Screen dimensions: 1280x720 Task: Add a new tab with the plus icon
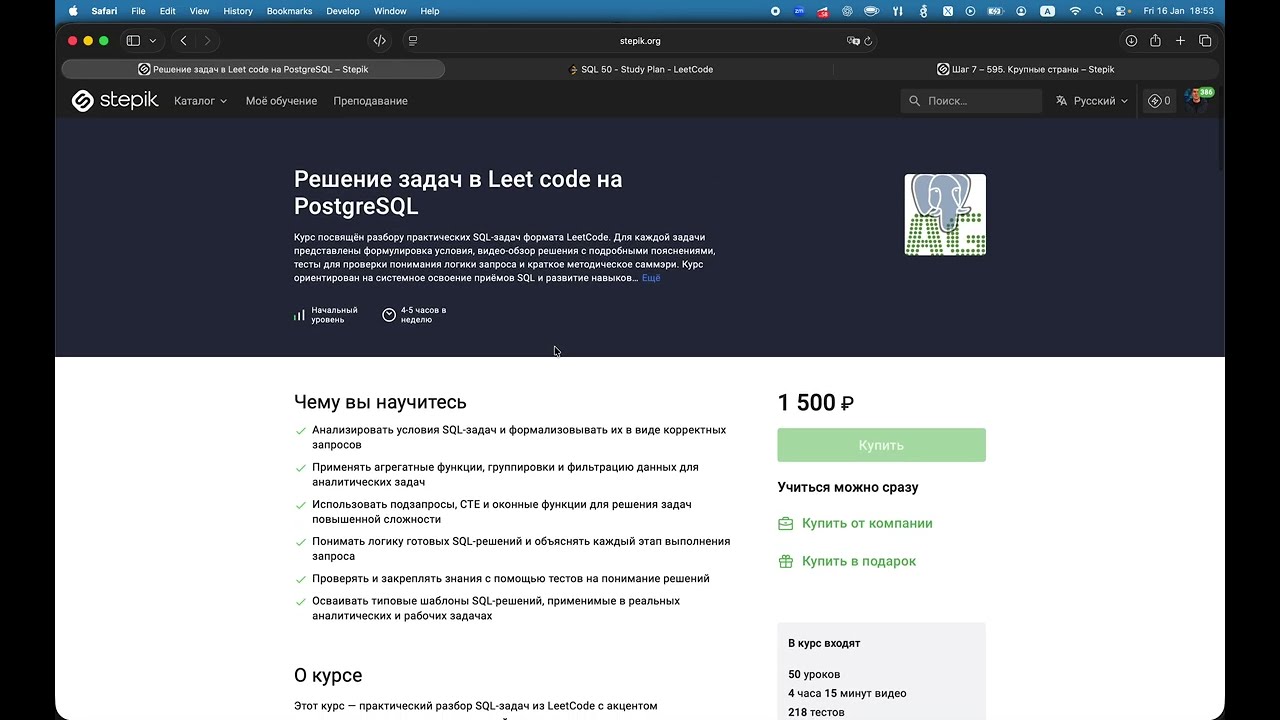(x=1180, y=41)
